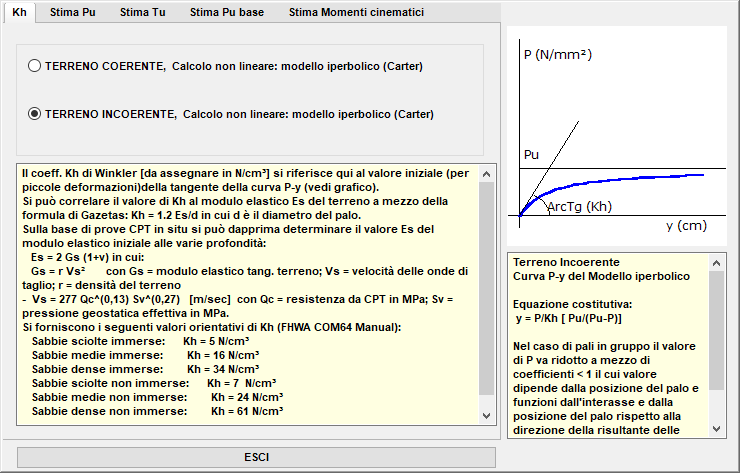The width and height of the screenshot is (740, 473).
Task: Select the TERRENO COERENTE radio button
Action: click(34, 66)
